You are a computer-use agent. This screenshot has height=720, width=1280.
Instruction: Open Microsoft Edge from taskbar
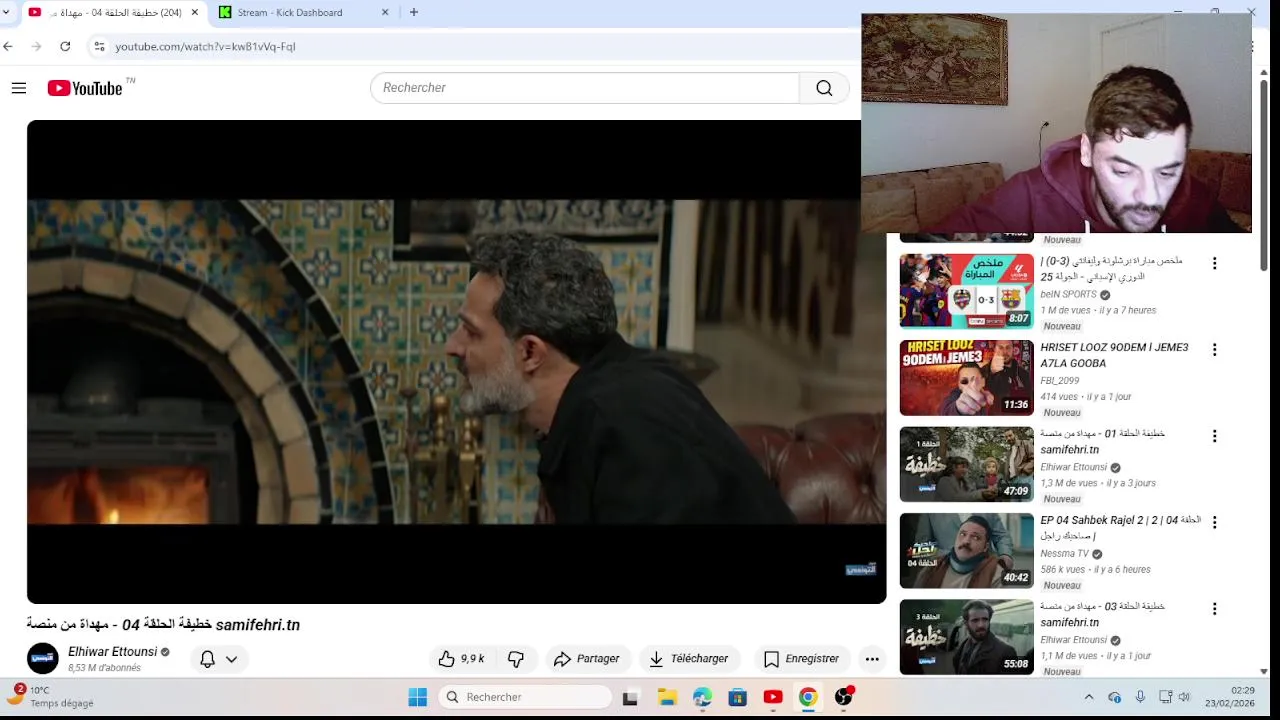(x=702, y=697)
